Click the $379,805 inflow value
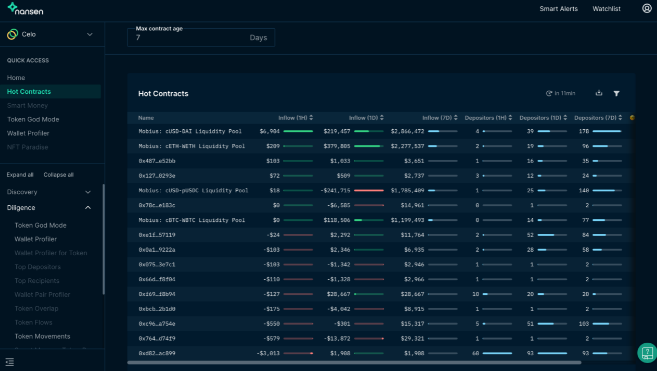 (x=337, y=146)
